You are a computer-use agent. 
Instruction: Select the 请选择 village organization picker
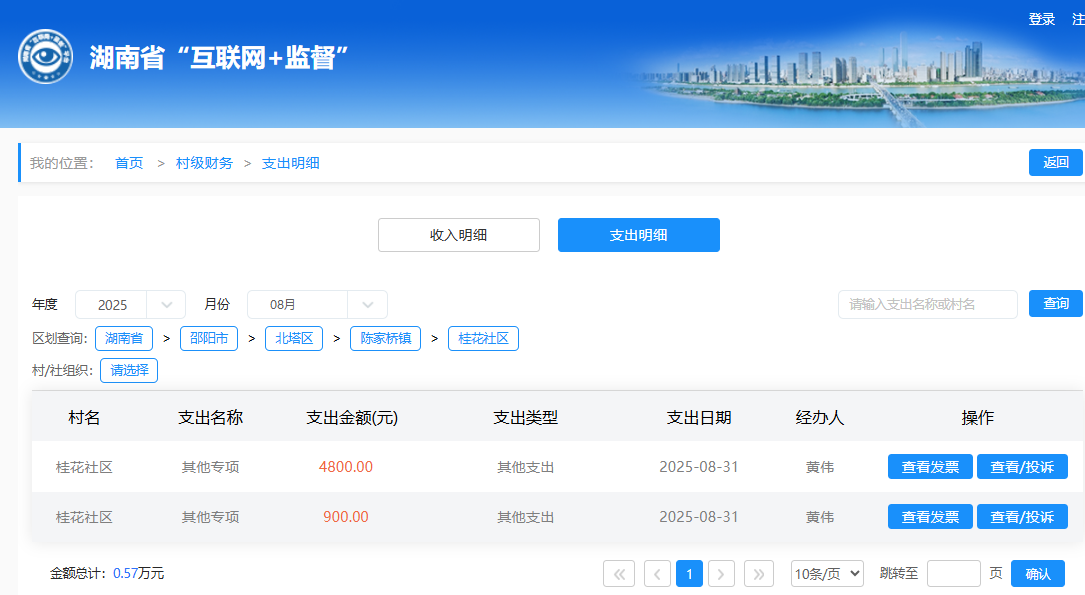pos(129,370)
